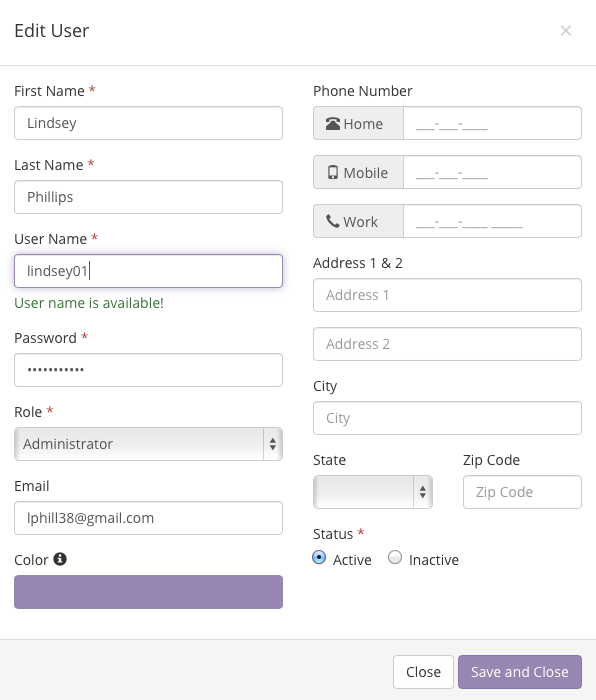Click the Work phone number input

point(492,221)
